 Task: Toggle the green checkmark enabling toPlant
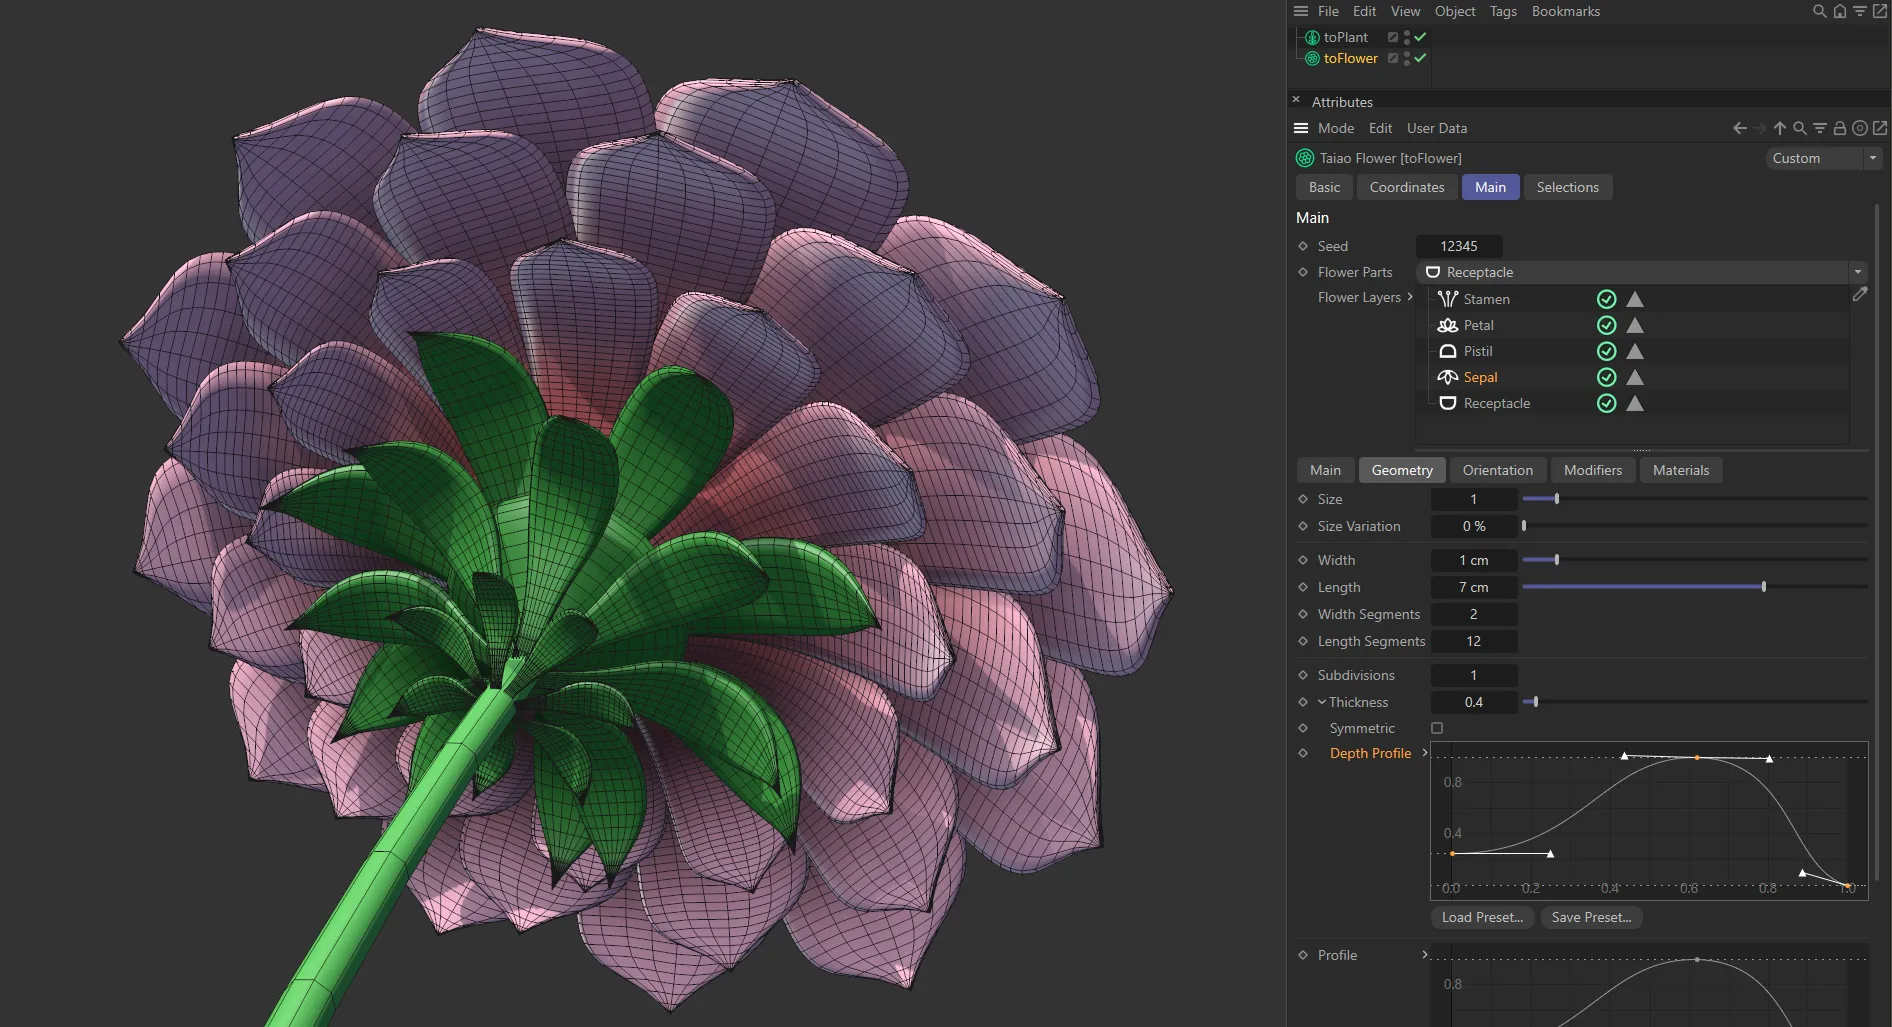pyautogui.click(x=1421, y=36)
